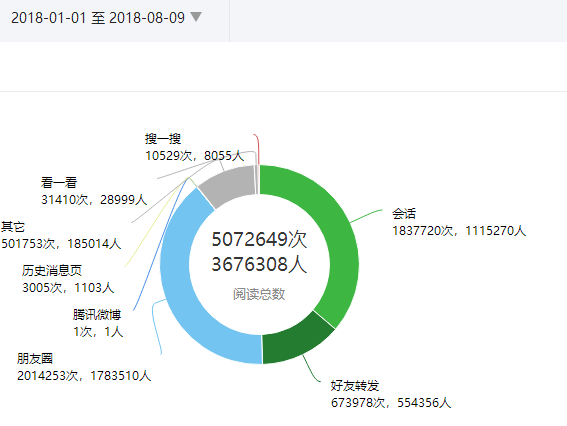567x426 pixels.
Task: Select the gray 其它 donut segment
Action: [230, 185]
